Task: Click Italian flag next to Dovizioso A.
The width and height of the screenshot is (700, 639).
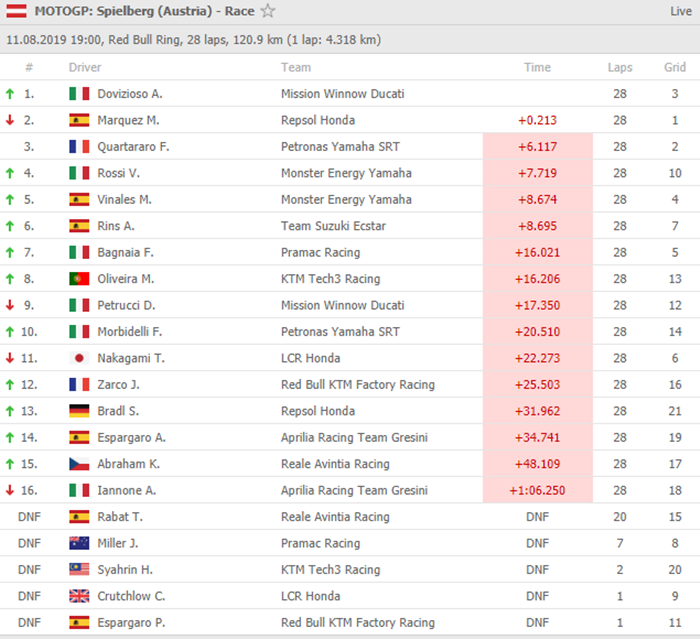Action: (79, 94)
